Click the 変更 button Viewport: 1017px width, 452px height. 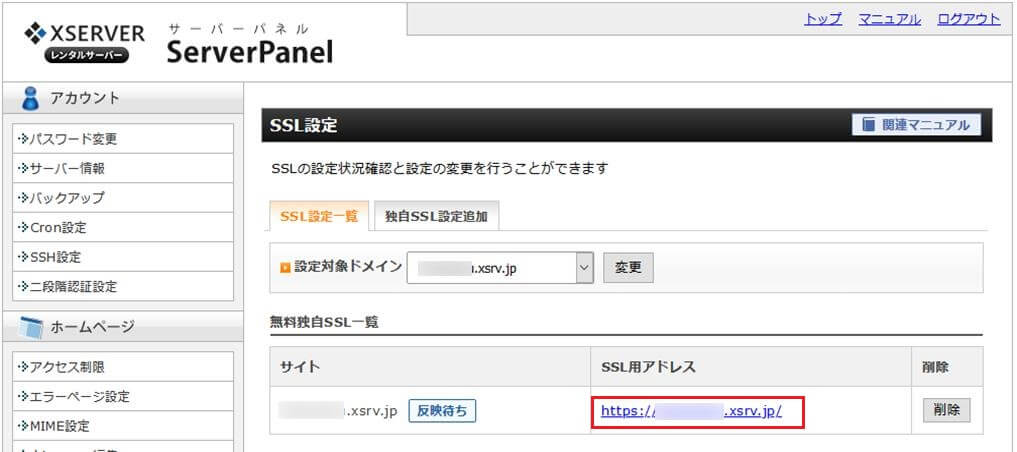point(628,268)
